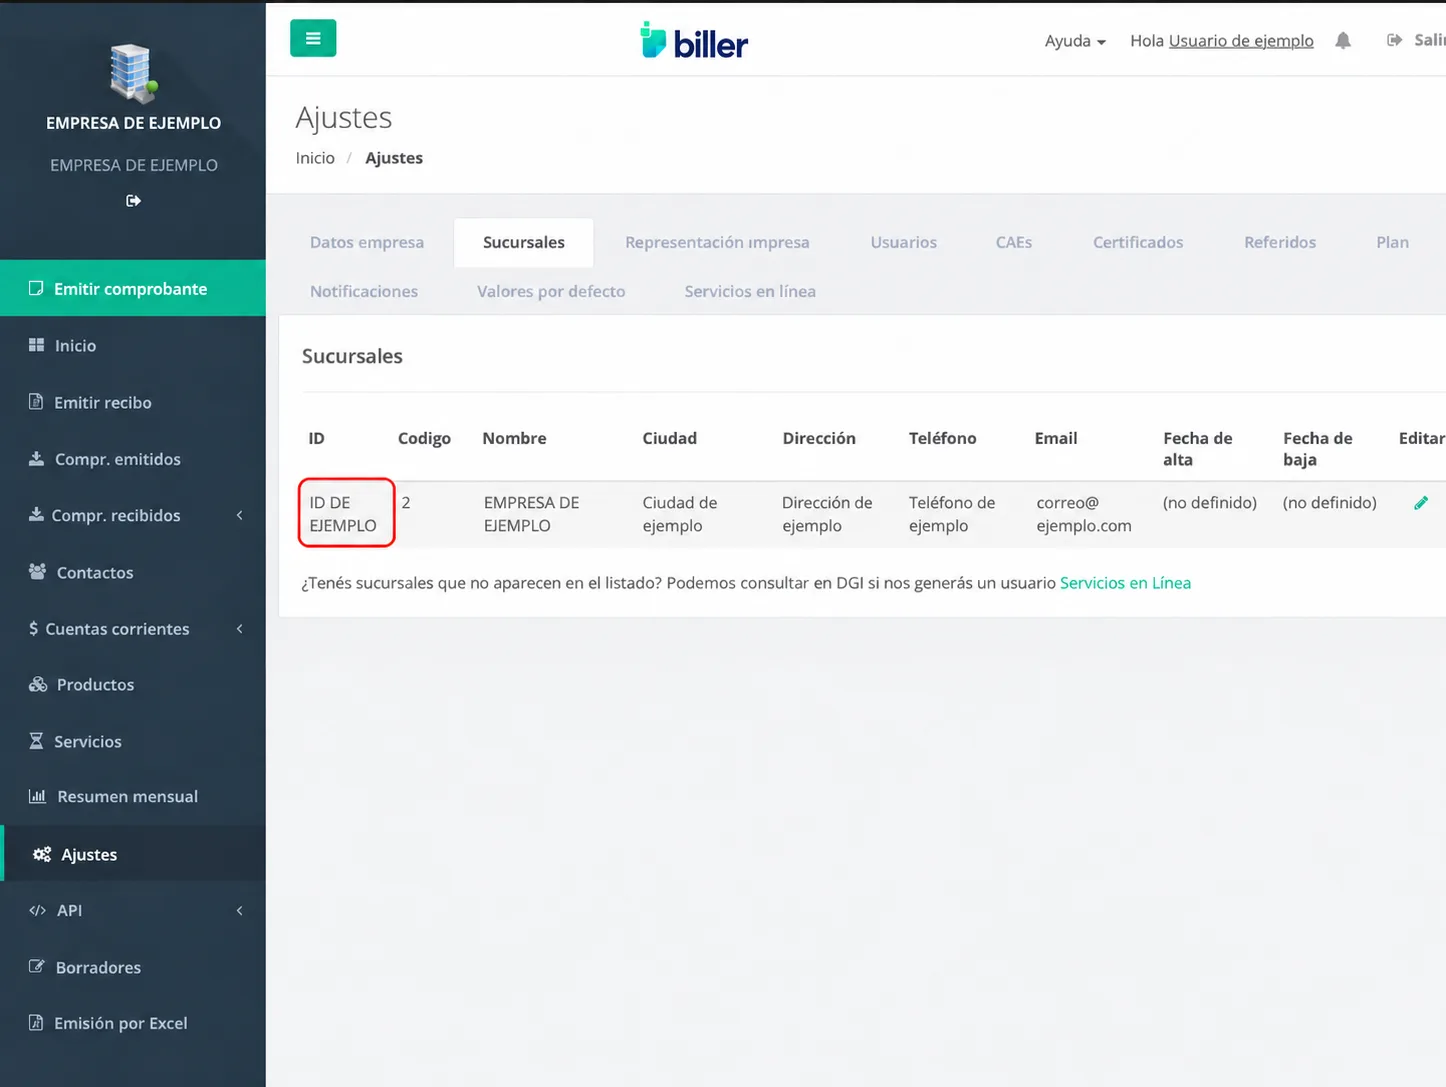Toggle sidebar with green hamburger button
The height and width of the screenshot is (1087, 1446).
pos(313,38)
